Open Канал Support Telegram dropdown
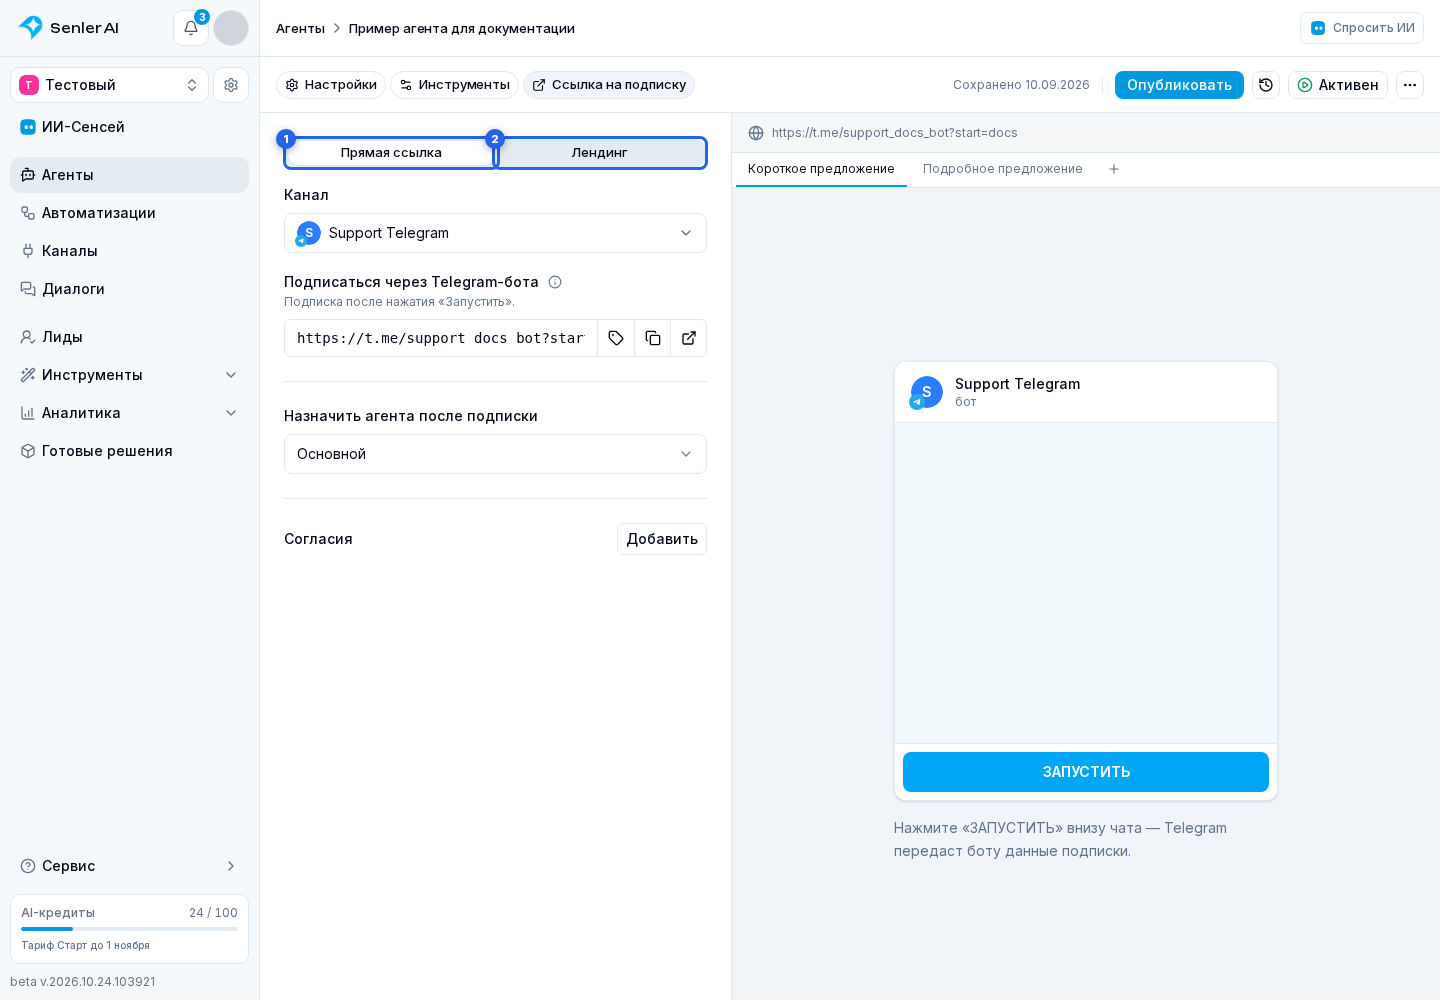Viewport: 1440px width, 1000px height. click(x=495, y=233)
